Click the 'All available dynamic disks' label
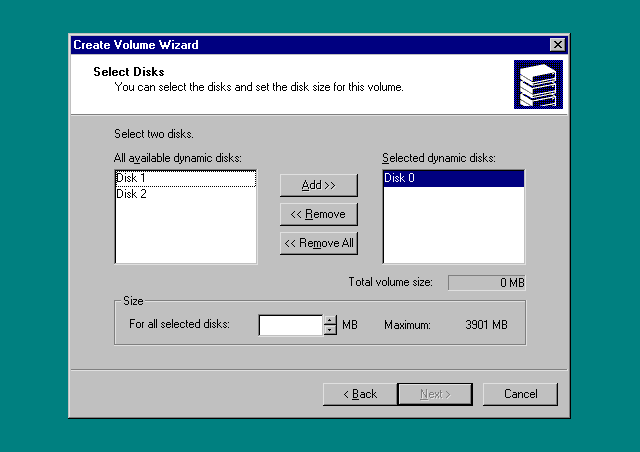The height and width of the screenshot is (452, 640). pyautogui.click(x=178, y=158)
